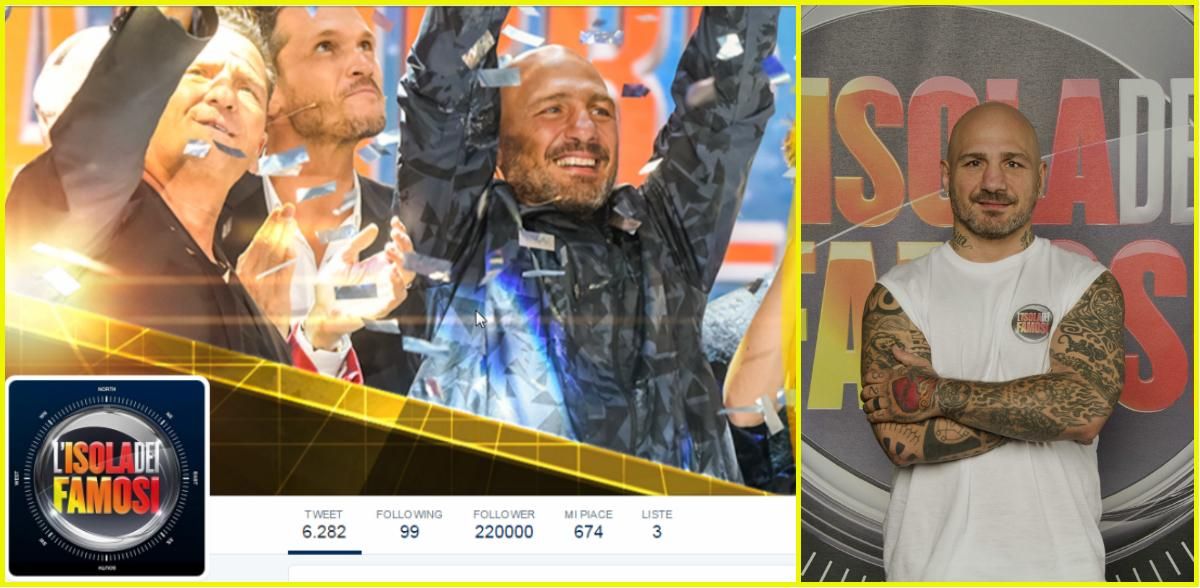Click the L'Isola dei Famosi profile avatar
This screenshot has width=1200, height=588.
(x=107, y=477)
